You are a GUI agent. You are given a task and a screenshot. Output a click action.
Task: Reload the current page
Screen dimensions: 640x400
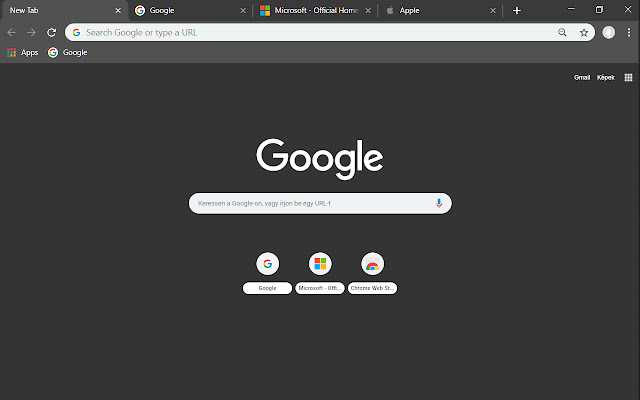51,32
